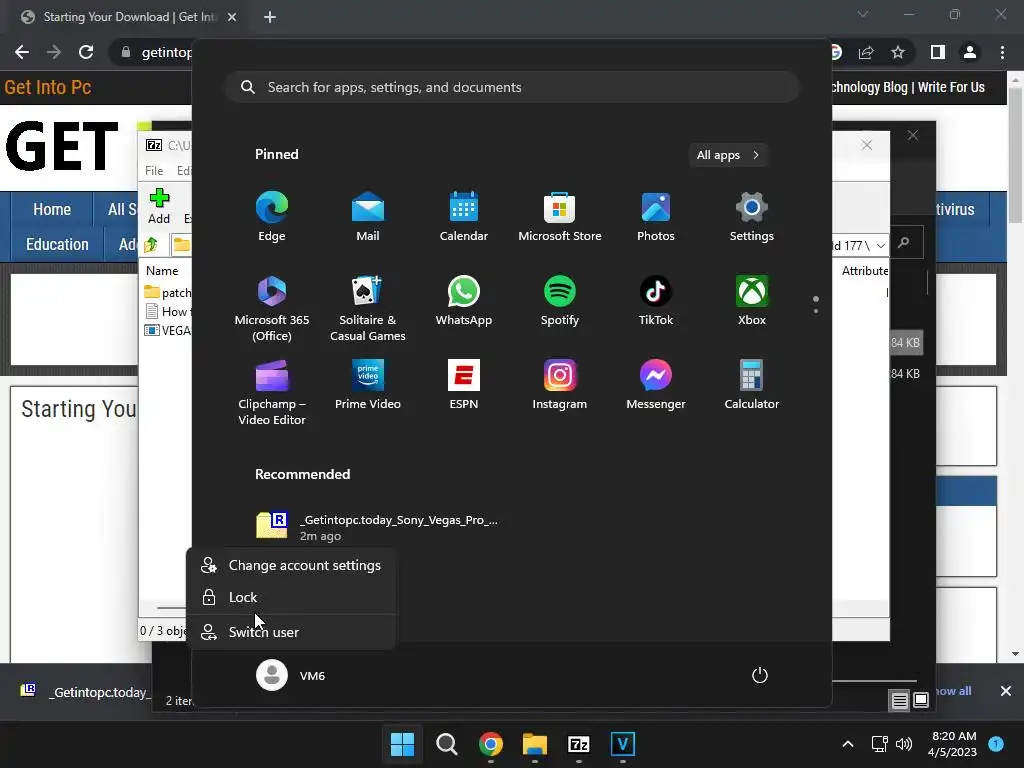Choose Switch user
The width and height of the screenshot is (1024, 768).
[291, 632]
